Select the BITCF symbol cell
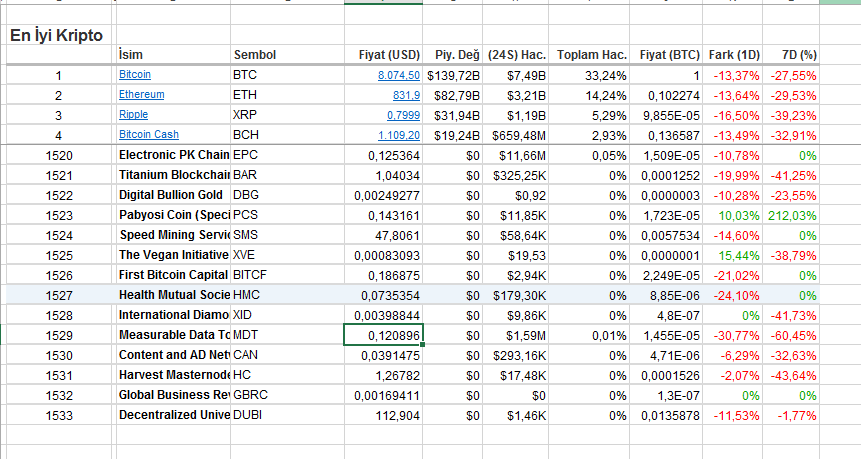The width and height of the screenshot is (861, 459). coord(287,275)
